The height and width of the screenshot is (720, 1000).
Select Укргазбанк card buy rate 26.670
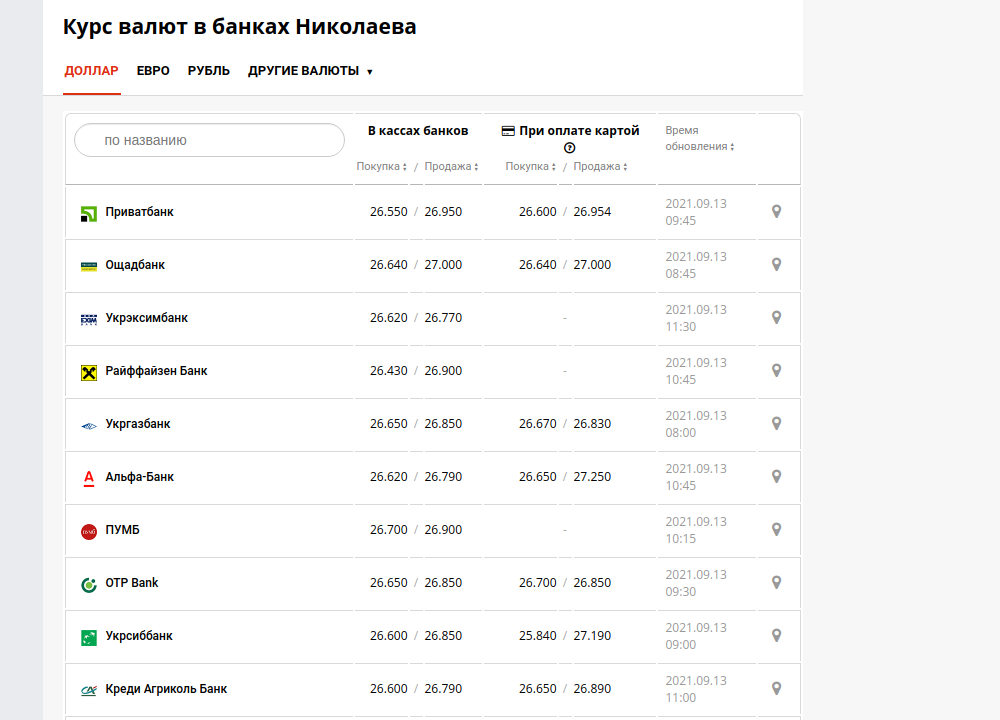point(538,423)
